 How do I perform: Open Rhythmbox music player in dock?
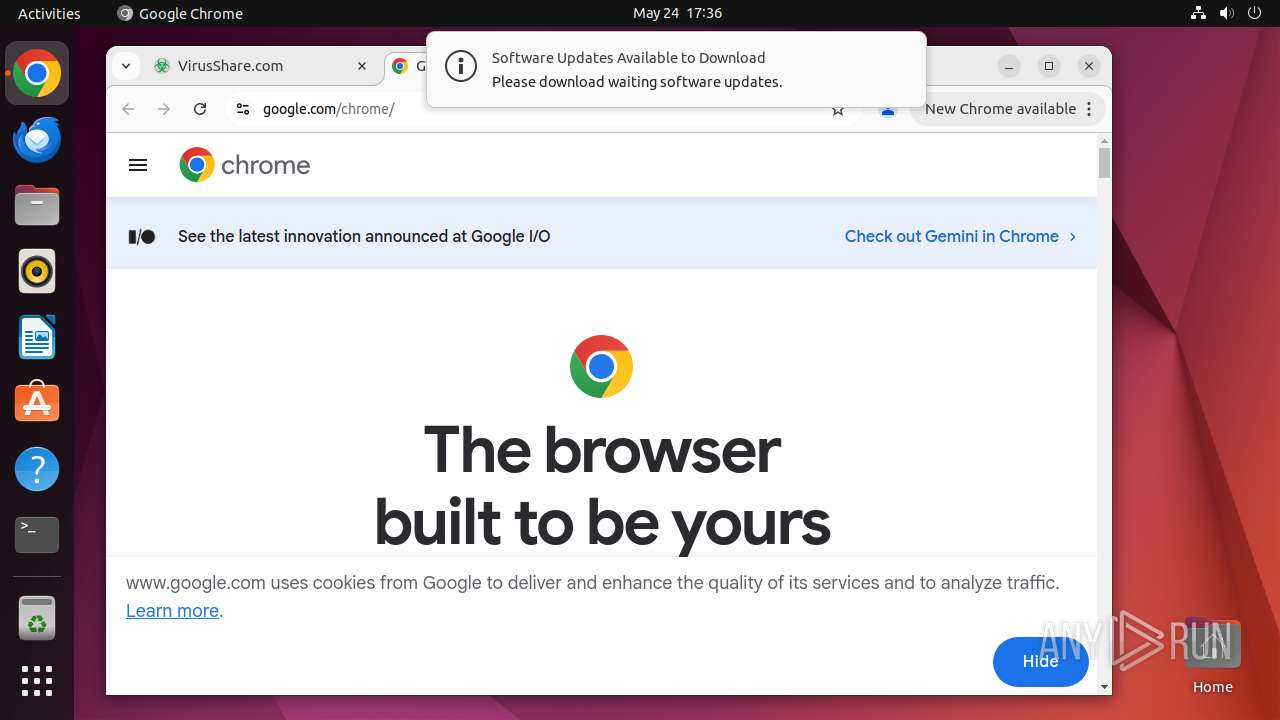pyautogui.click(x=37, y=272)
